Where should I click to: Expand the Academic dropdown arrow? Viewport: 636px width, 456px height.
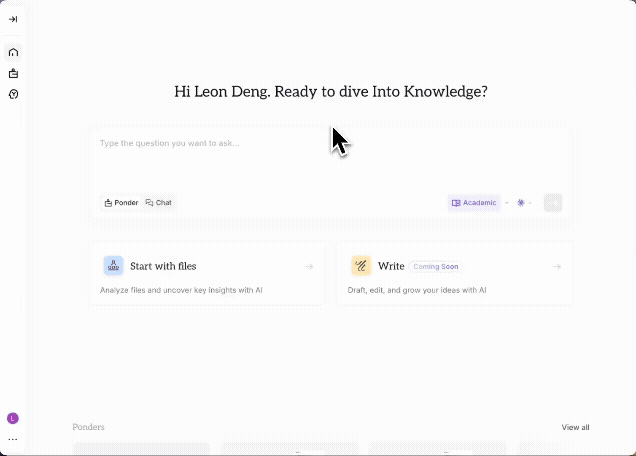507,203
